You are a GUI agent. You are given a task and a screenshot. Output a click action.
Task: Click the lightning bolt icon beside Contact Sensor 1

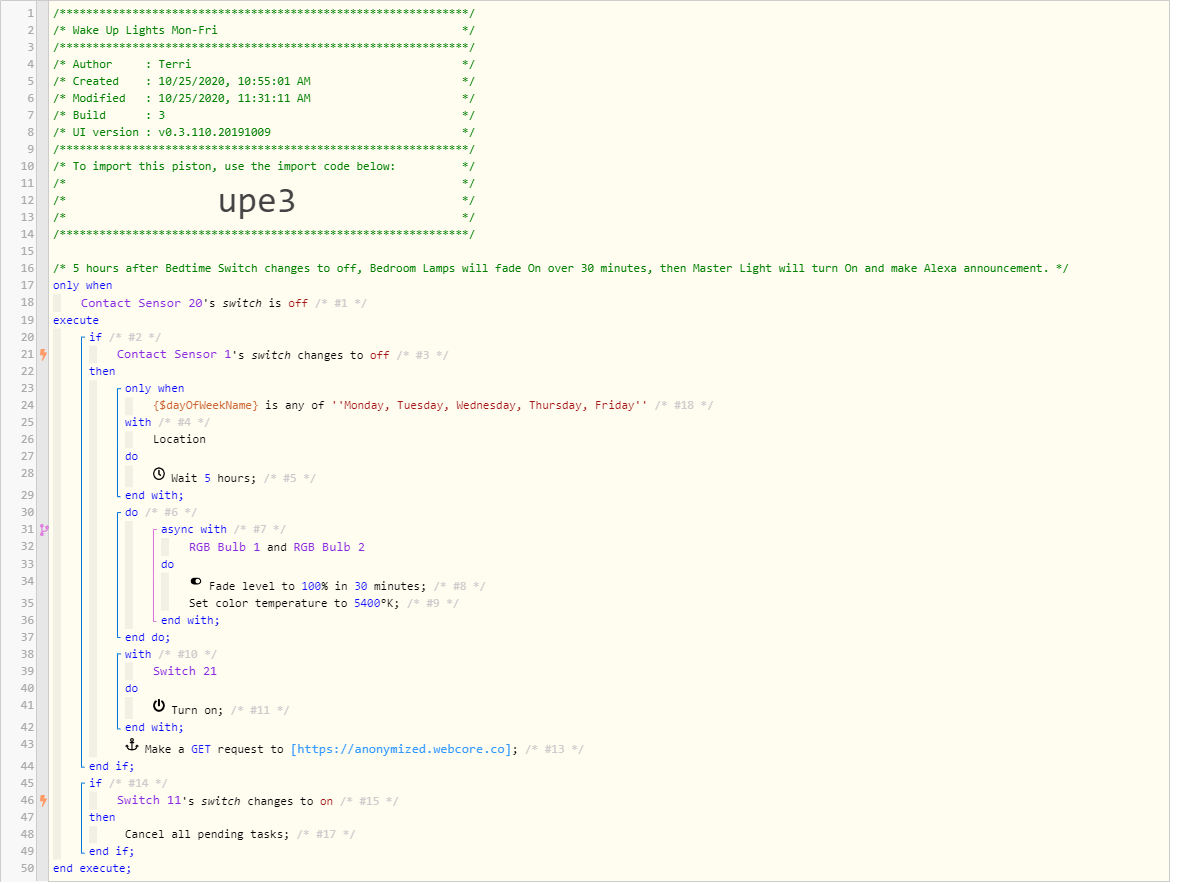pyautogui.click(x=44, y=355)
